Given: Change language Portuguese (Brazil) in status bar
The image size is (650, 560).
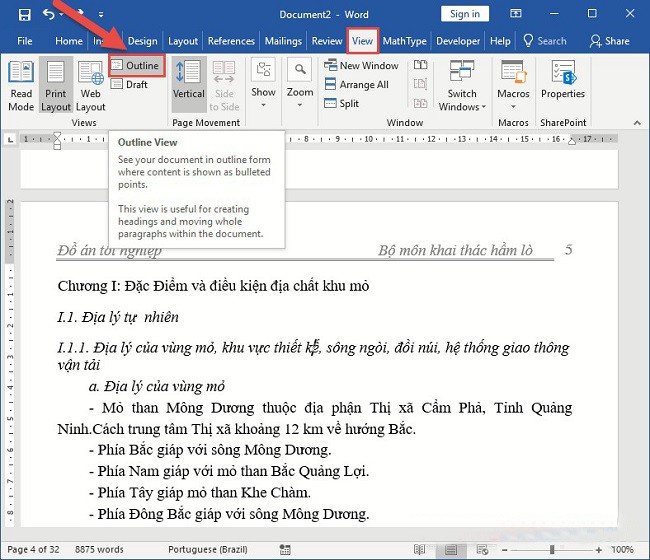Looking at the screenshot, I should coord(208,550).
